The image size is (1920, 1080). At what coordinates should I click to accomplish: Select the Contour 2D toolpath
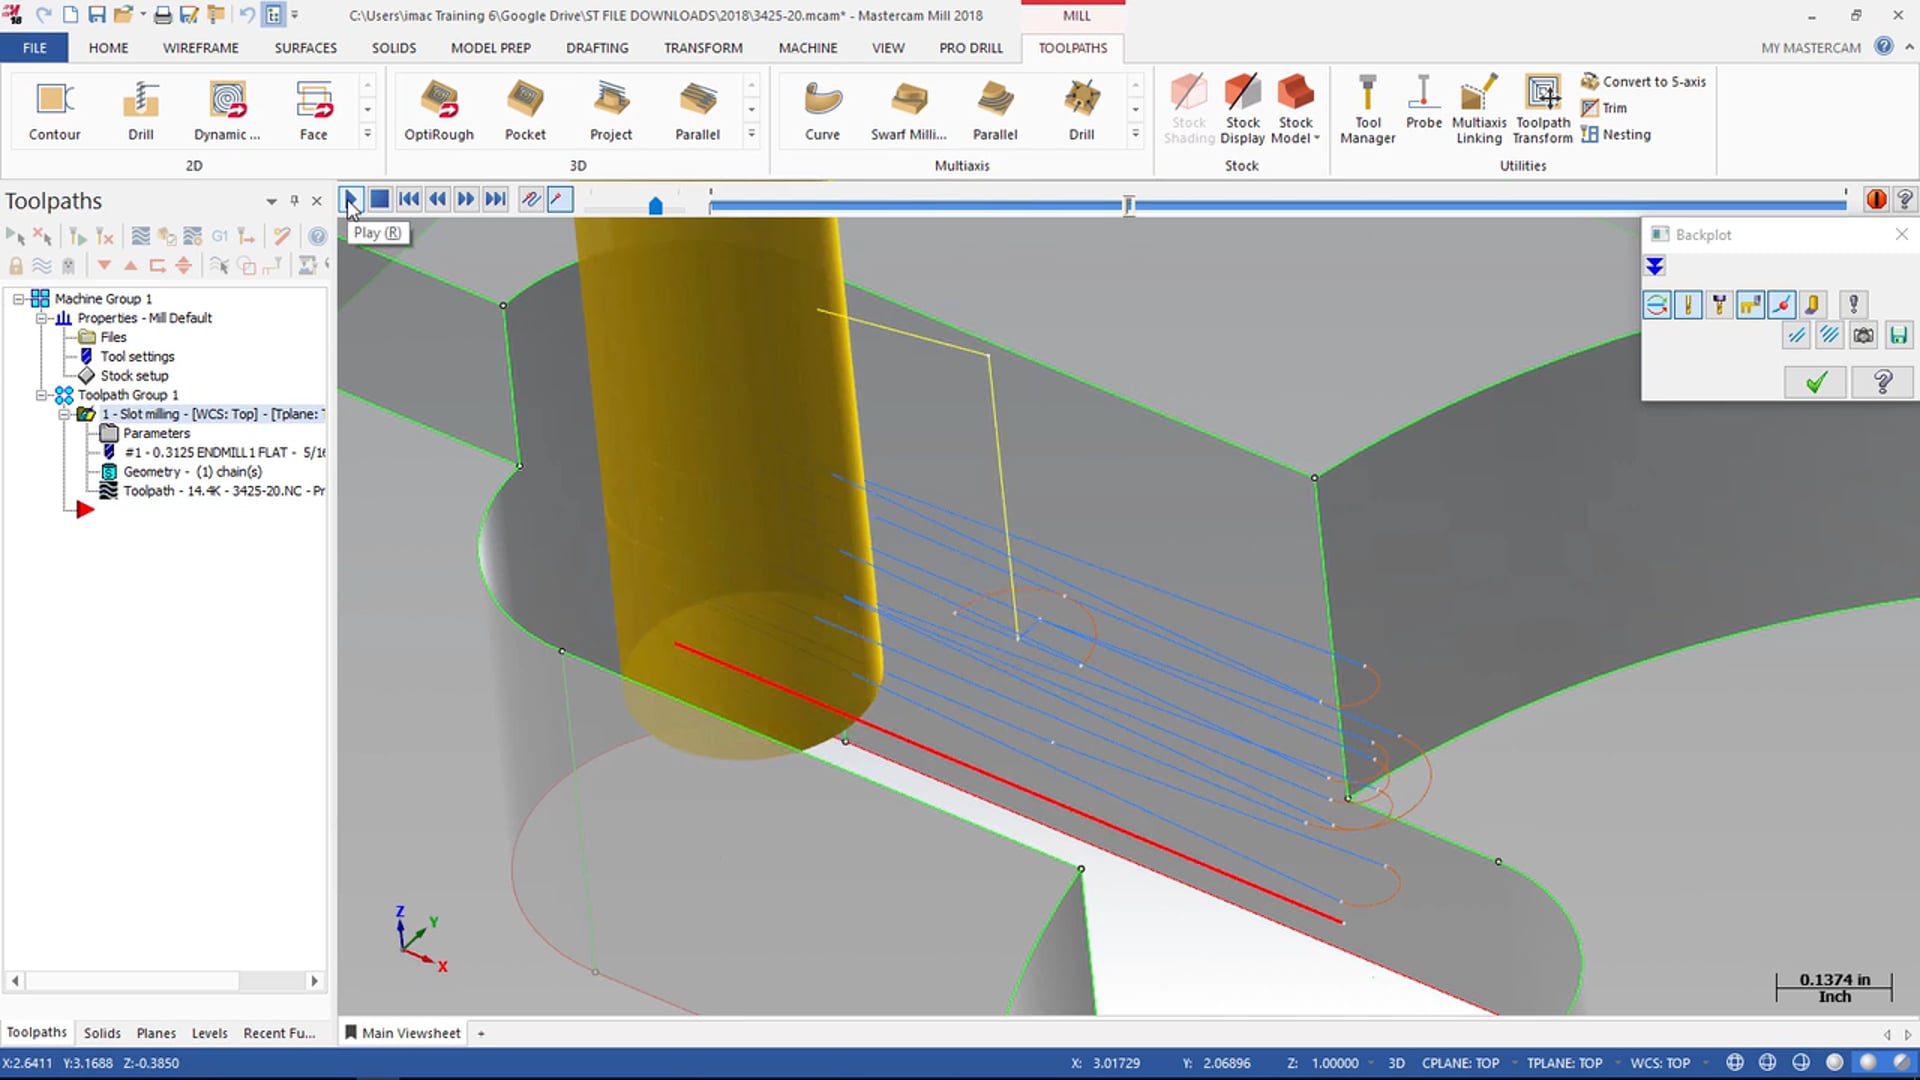(x=54, y=110)
